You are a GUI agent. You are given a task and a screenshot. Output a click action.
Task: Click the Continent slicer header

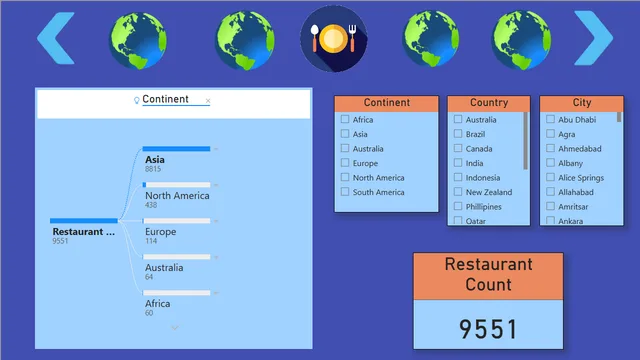pyautogui.click(x=387, y=103)
